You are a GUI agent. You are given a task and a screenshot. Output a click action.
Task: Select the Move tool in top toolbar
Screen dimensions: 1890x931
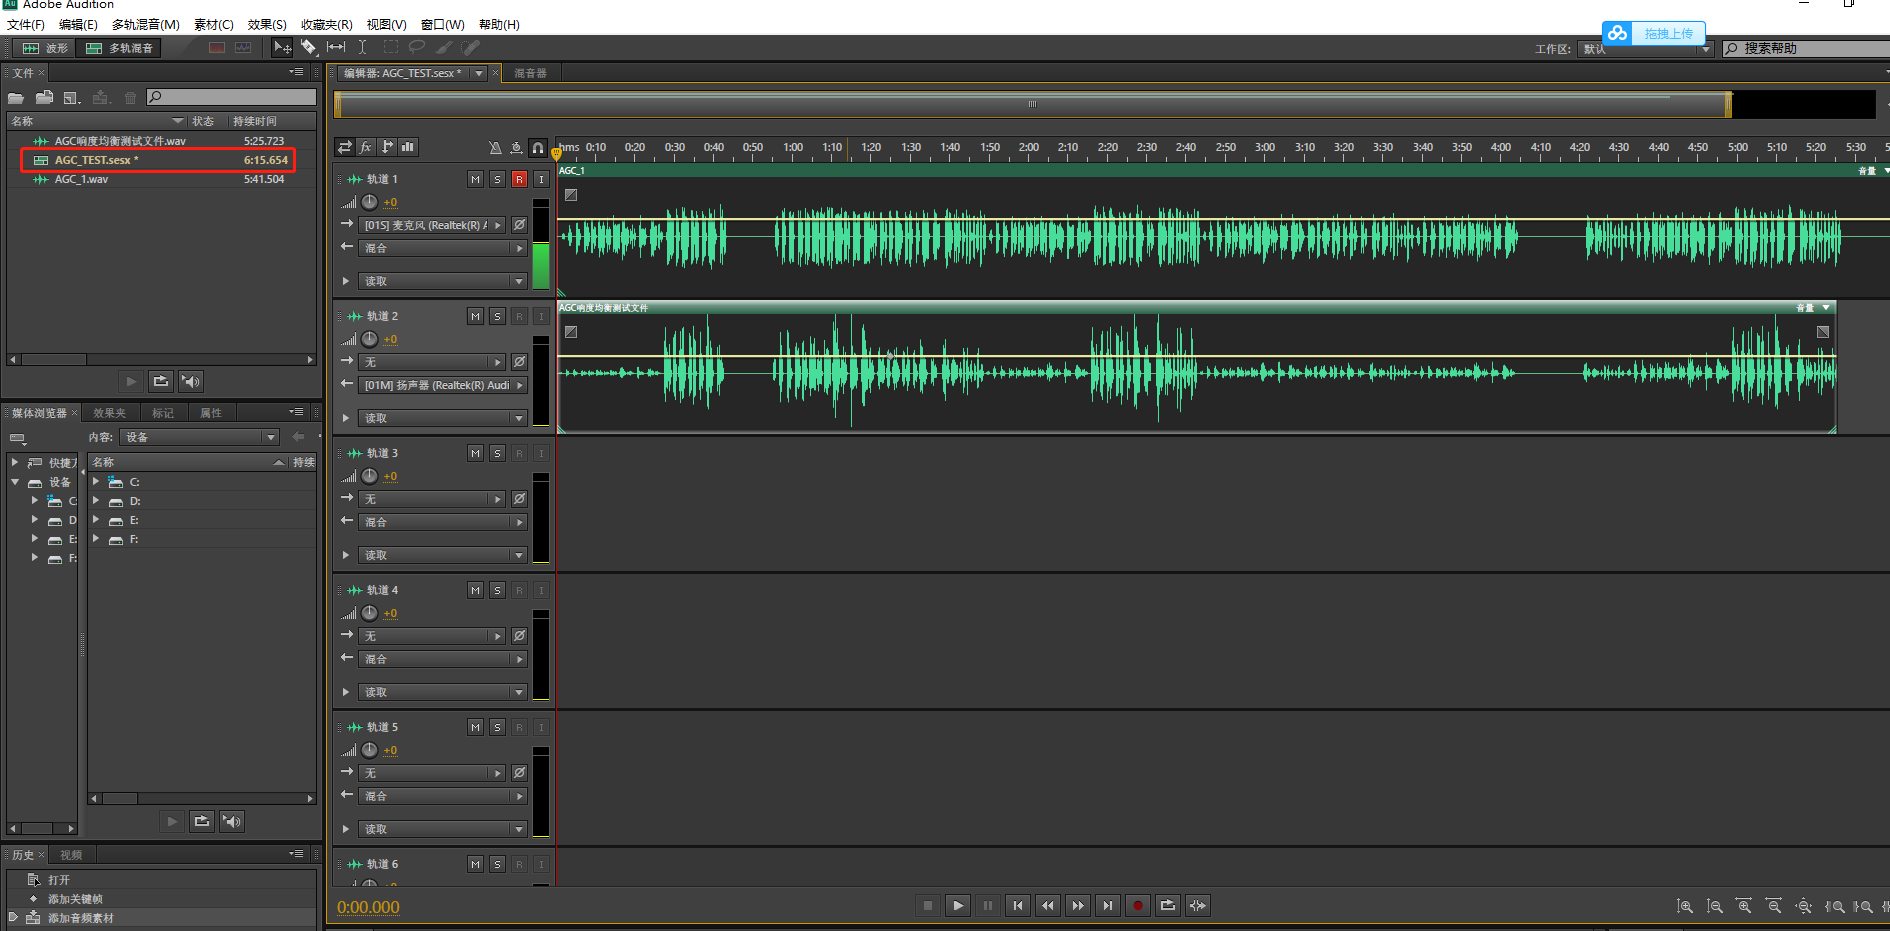click(x=282, y=47)
